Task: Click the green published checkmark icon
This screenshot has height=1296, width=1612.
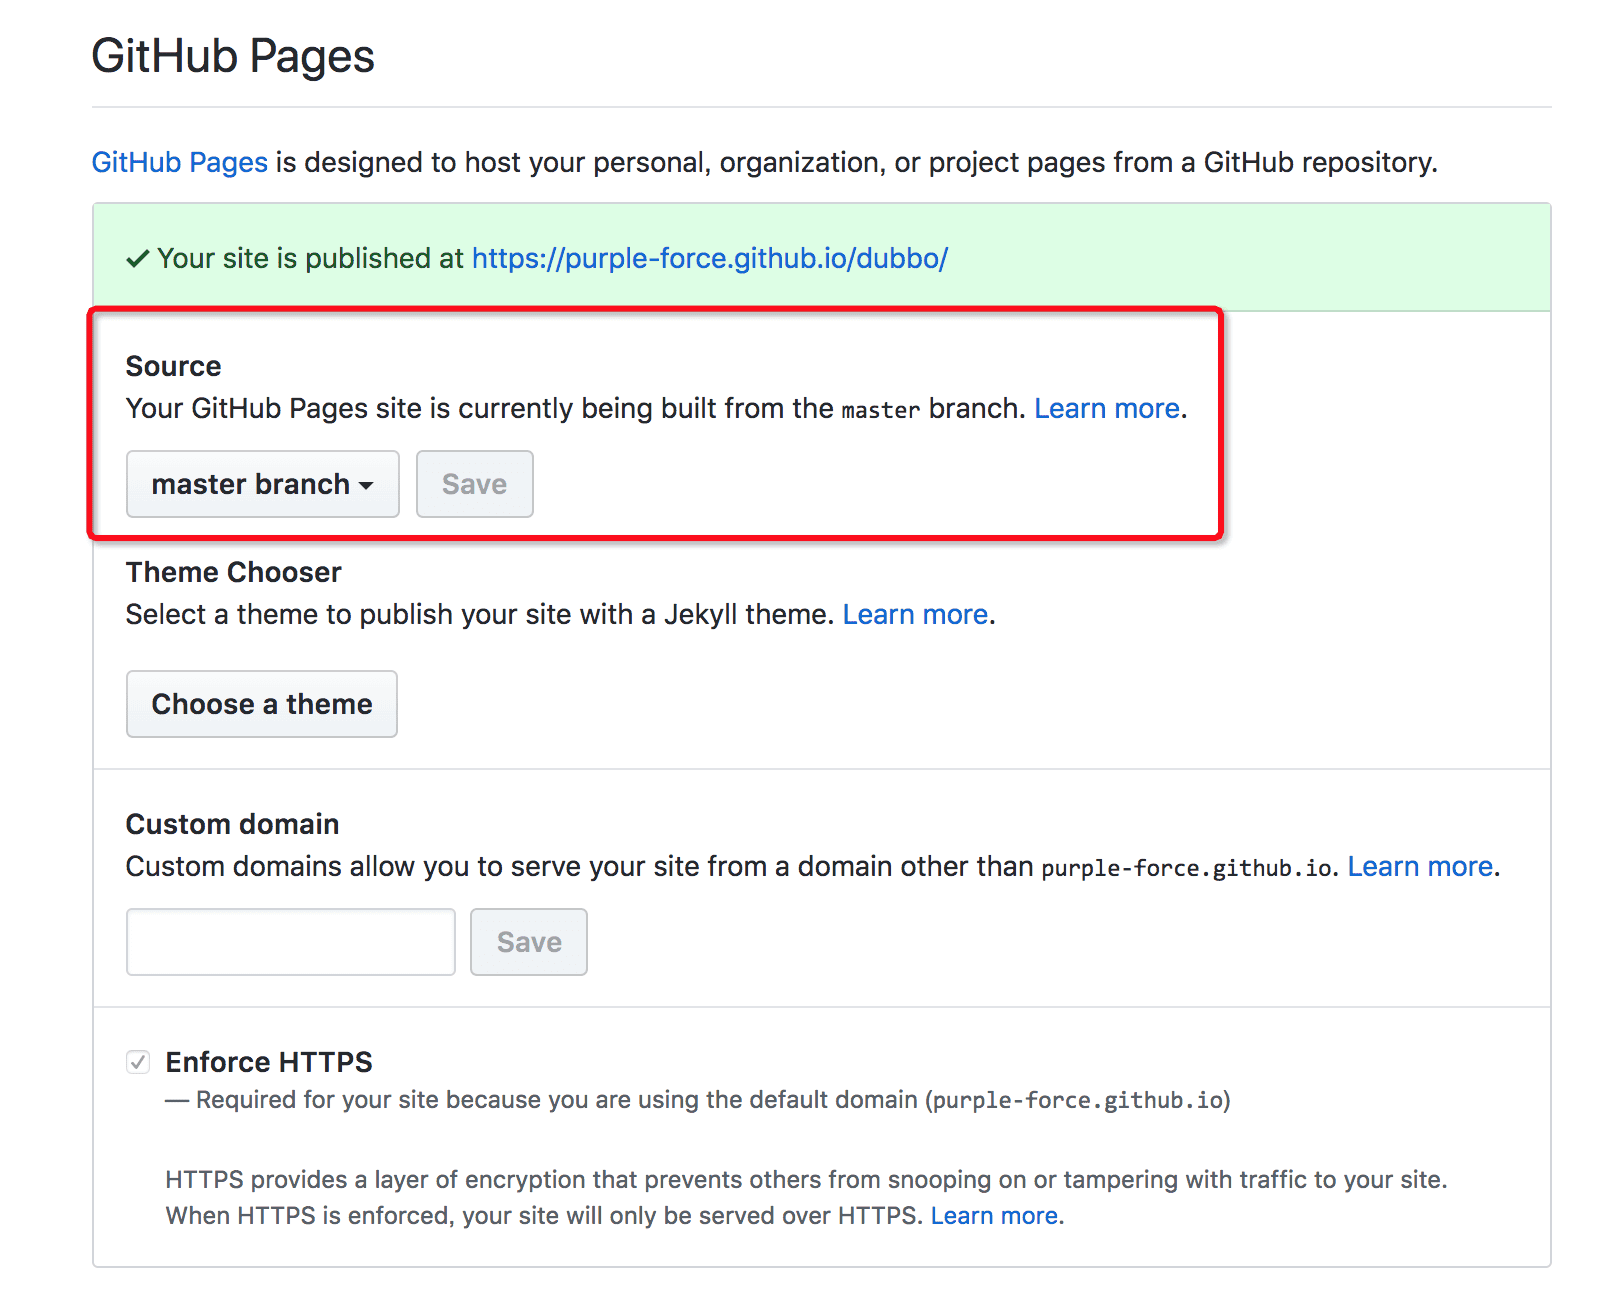Action: [x=138, y=259]
